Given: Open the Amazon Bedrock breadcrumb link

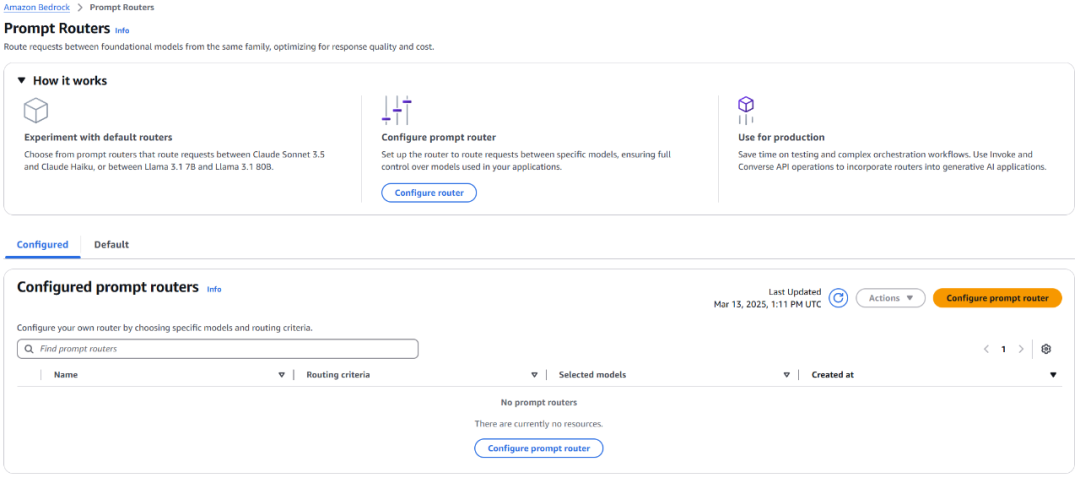Looking at the screenshot, I should [x=35, y=7].
